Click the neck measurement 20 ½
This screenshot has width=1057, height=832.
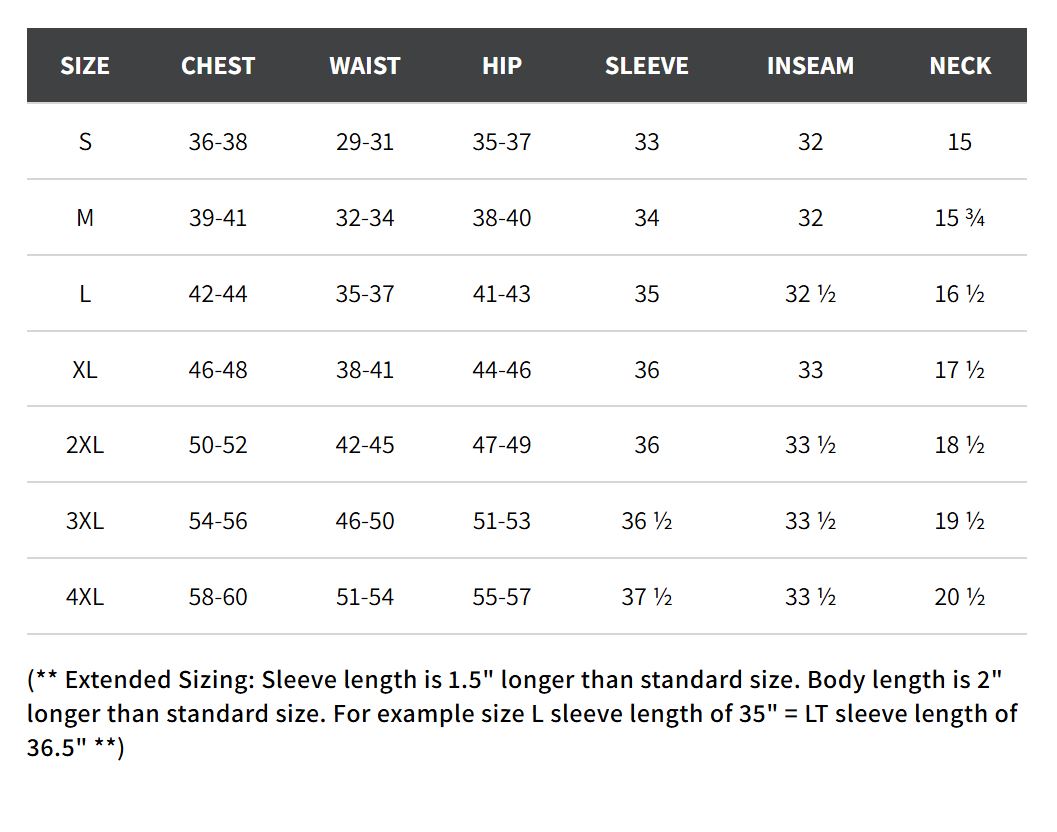pyautogui.click(x=960, y=597)
